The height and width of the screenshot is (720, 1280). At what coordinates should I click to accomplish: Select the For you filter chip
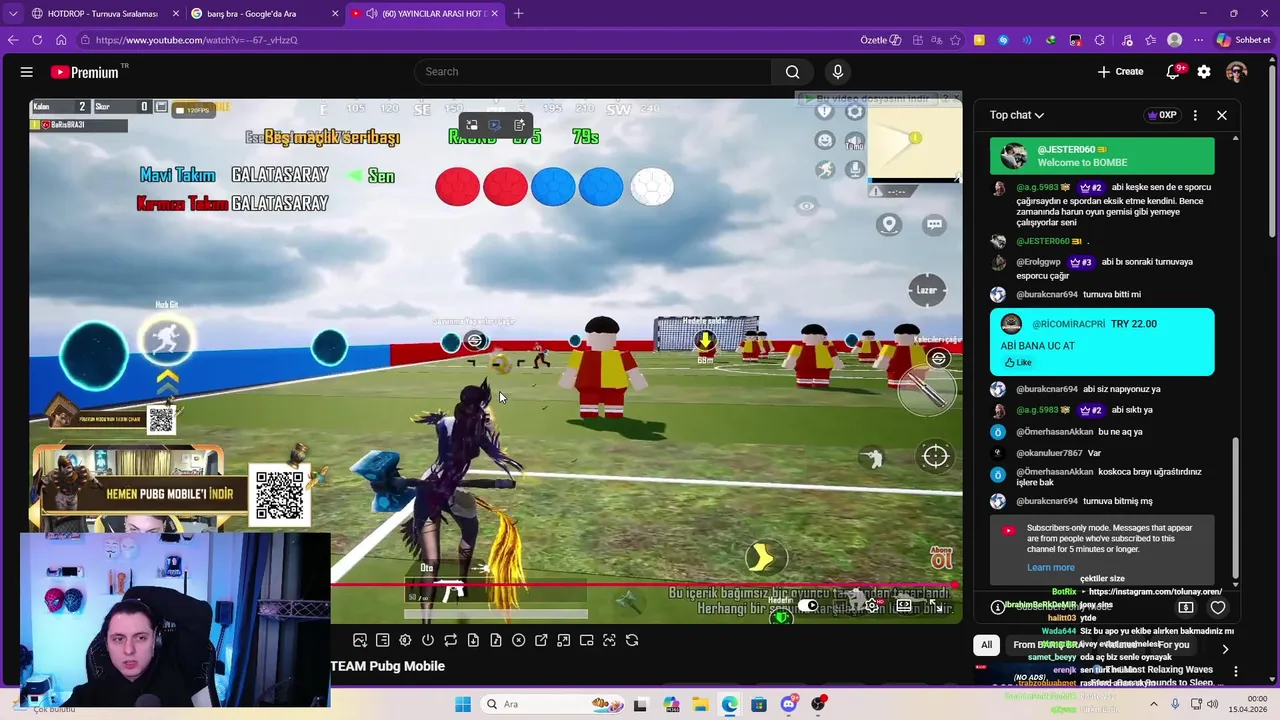pos(1174,645)
